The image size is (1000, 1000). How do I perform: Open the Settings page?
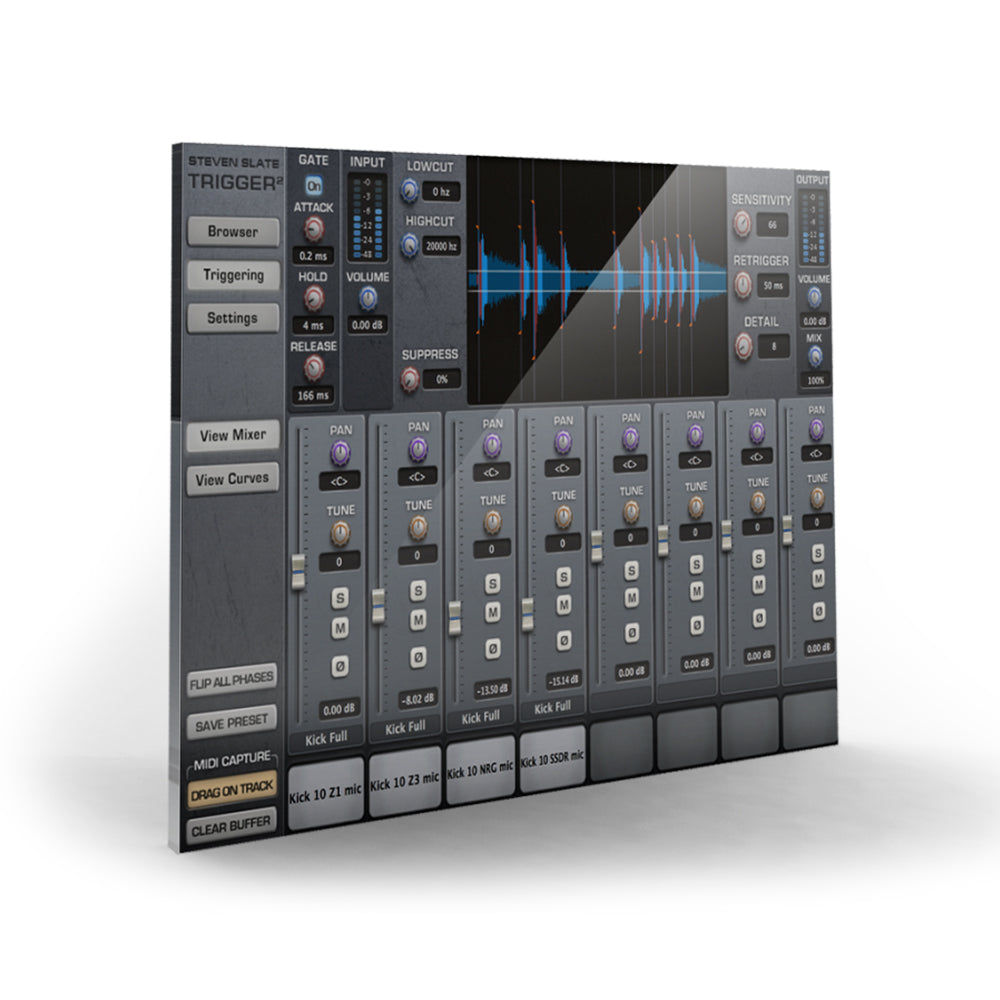(233, 318)
